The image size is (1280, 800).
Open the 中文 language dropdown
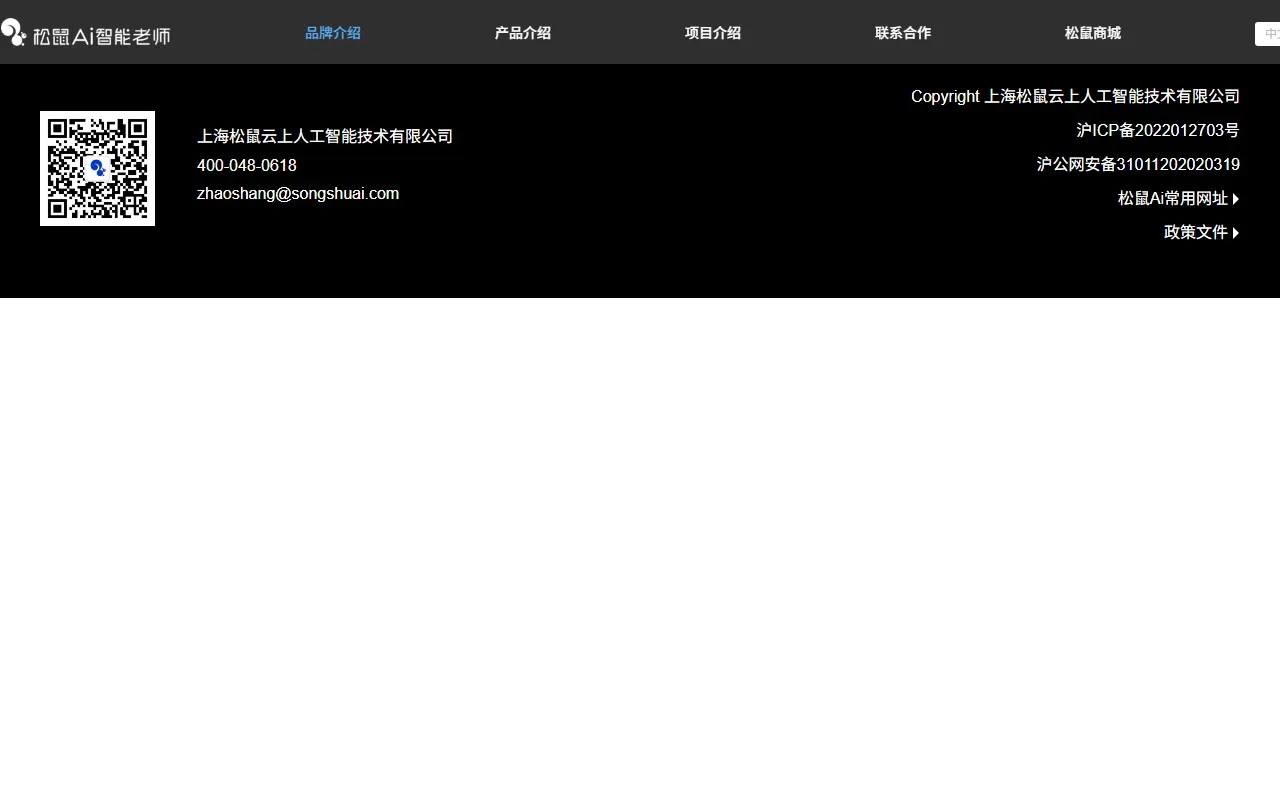(x=1268, y=34)
